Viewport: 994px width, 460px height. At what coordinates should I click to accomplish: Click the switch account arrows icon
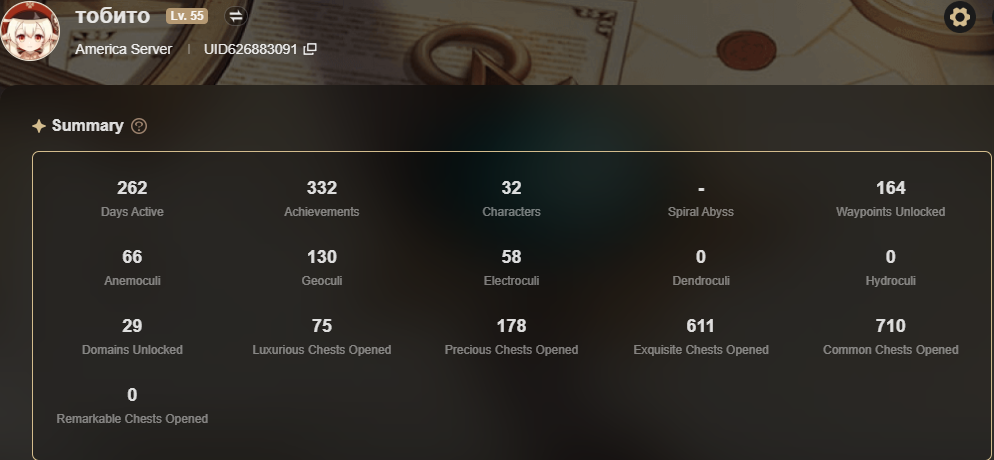coord(236,16)
